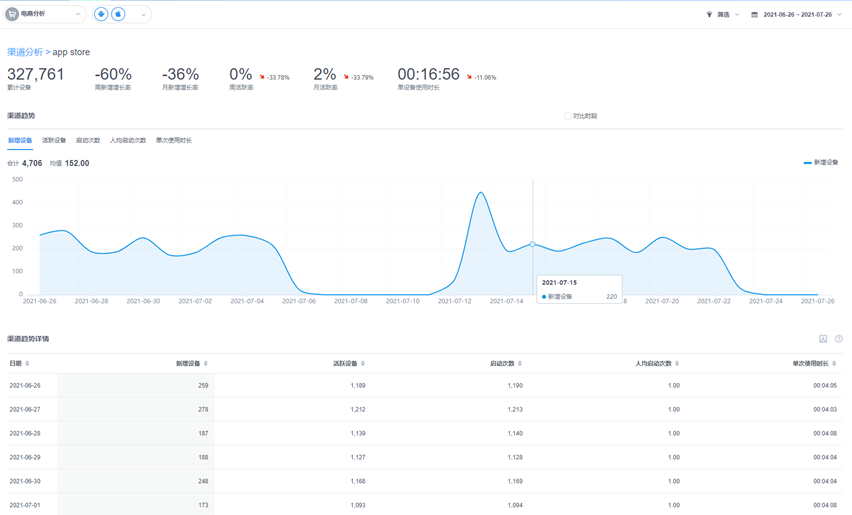Switch to the 单次使用时长 tab
The width and height of the screenshot is (852, 515).
pyautogui.click(x=174, y=140)
